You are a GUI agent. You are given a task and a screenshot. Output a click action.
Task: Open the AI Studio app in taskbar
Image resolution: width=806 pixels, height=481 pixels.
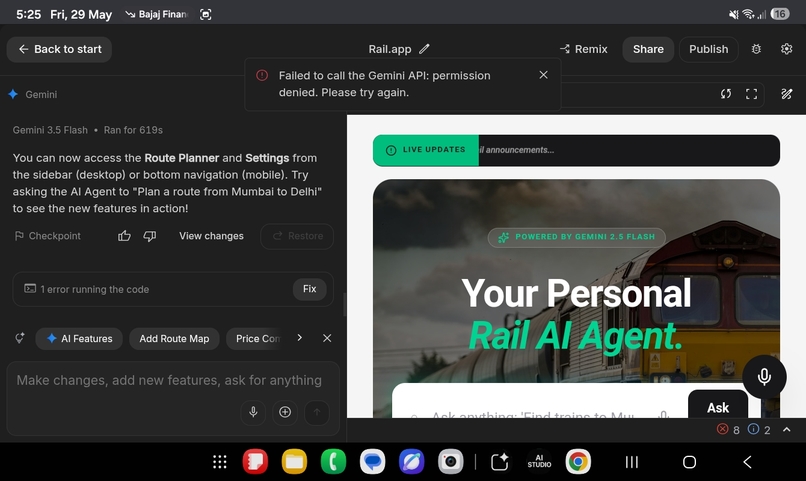(x=539, y=461)
